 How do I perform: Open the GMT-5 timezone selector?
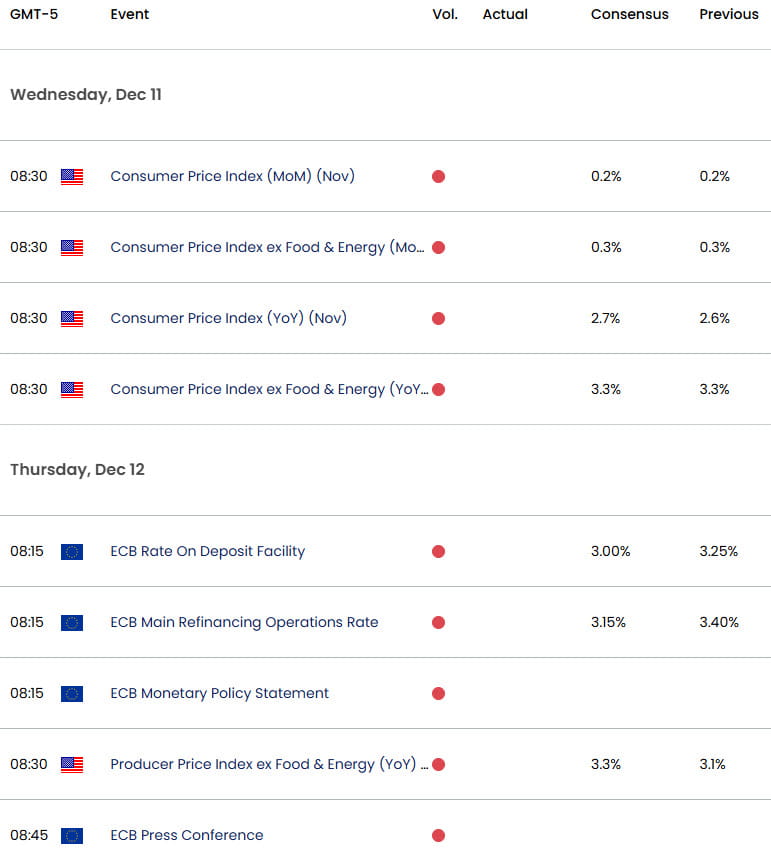coord(32,14)
